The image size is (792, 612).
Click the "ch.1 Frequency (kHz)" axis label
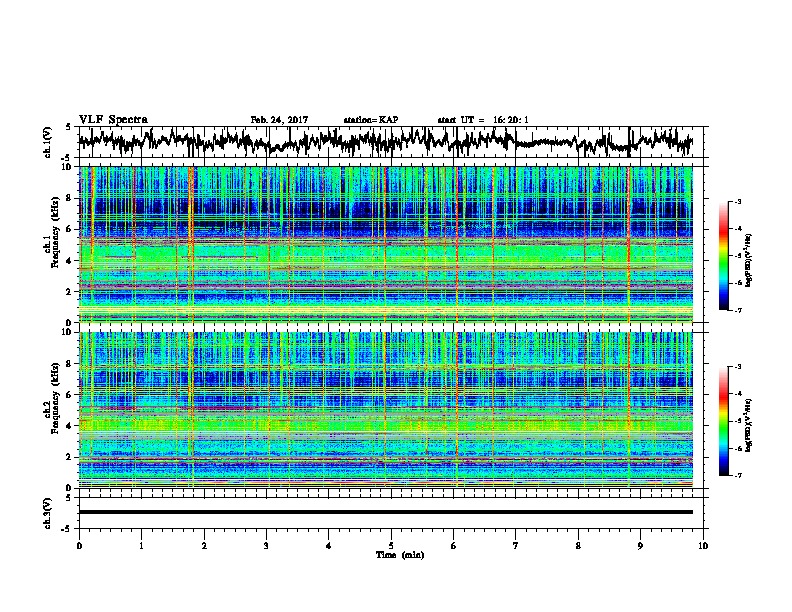pos(53,233)
